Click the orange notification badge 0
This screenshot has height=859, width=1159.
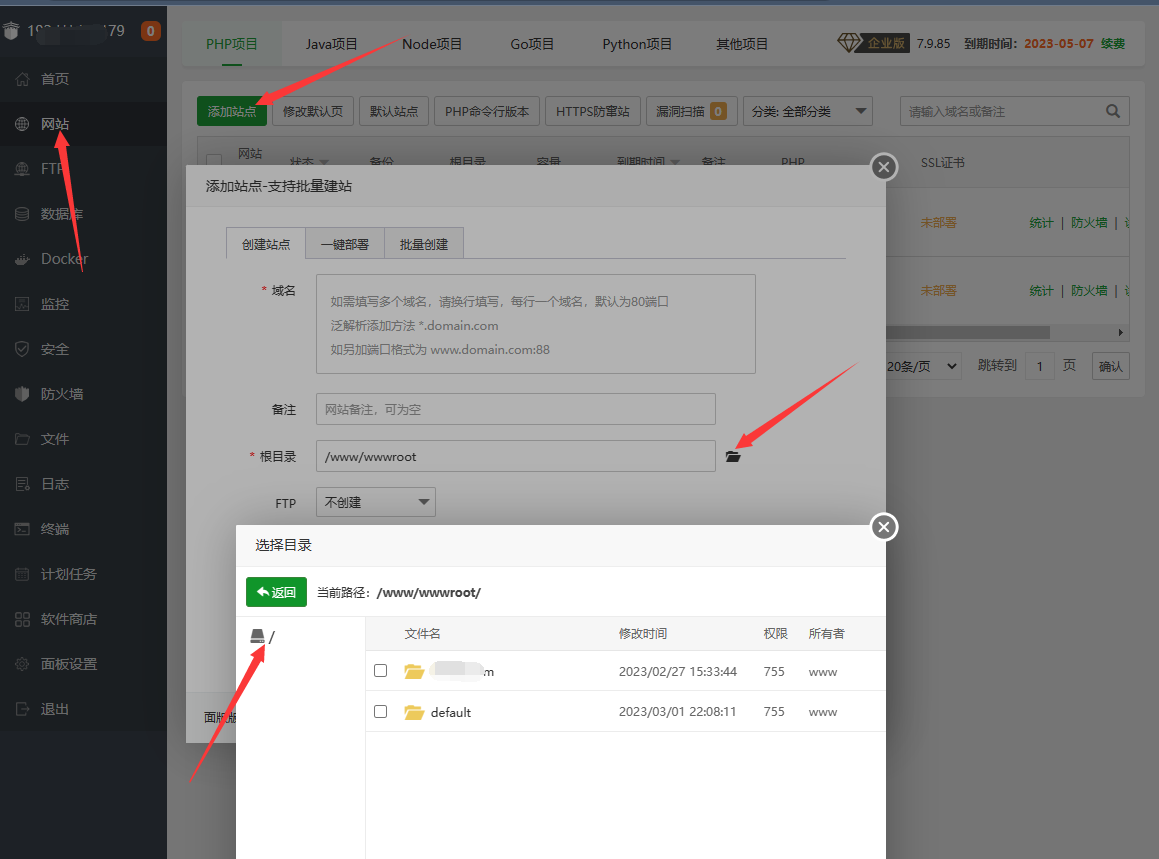151,31
